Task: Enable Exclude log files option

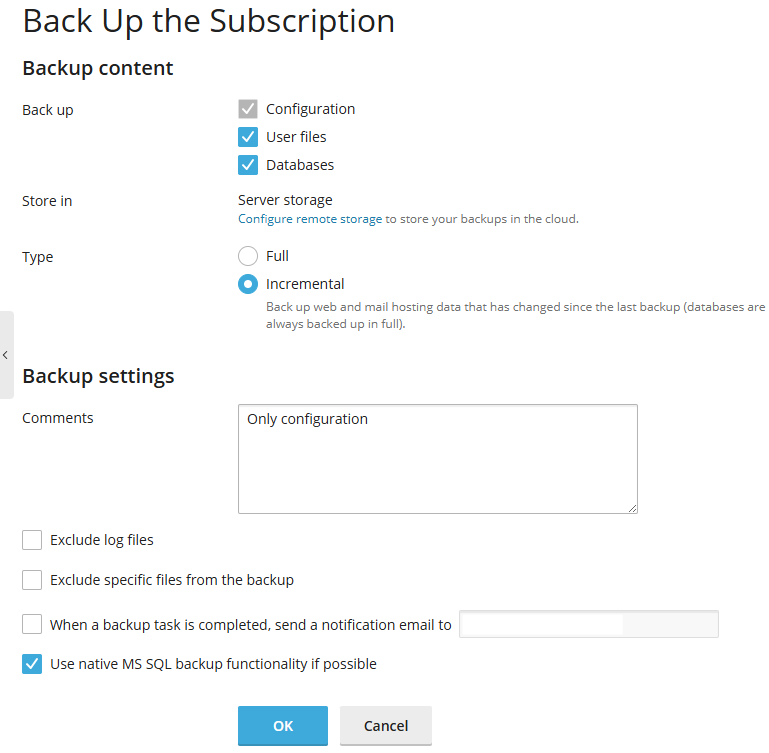Action: (x=32, y=540)
